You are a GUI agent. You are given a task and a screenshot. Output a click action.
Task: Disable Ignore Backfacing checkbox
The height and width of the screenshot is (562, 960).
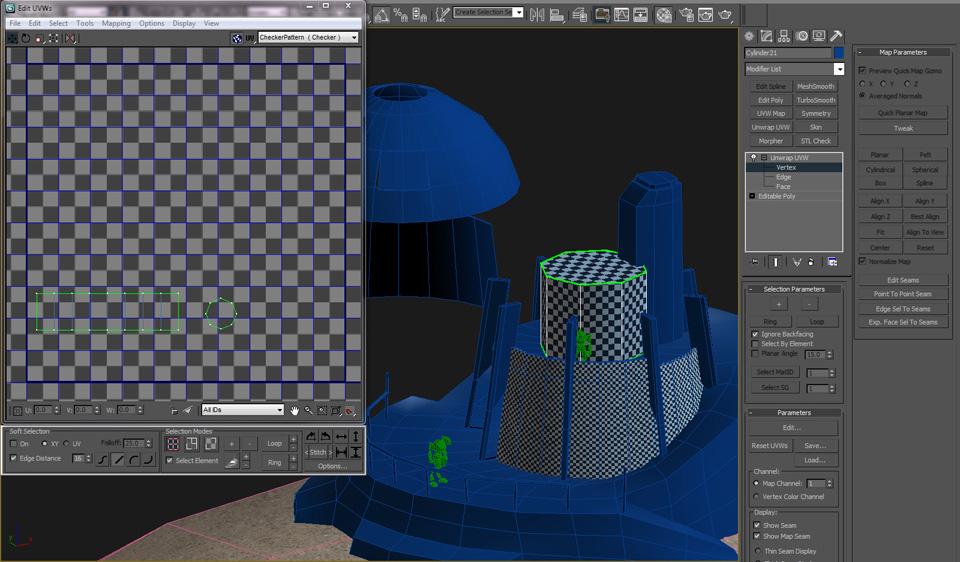(x=755, y=334)
